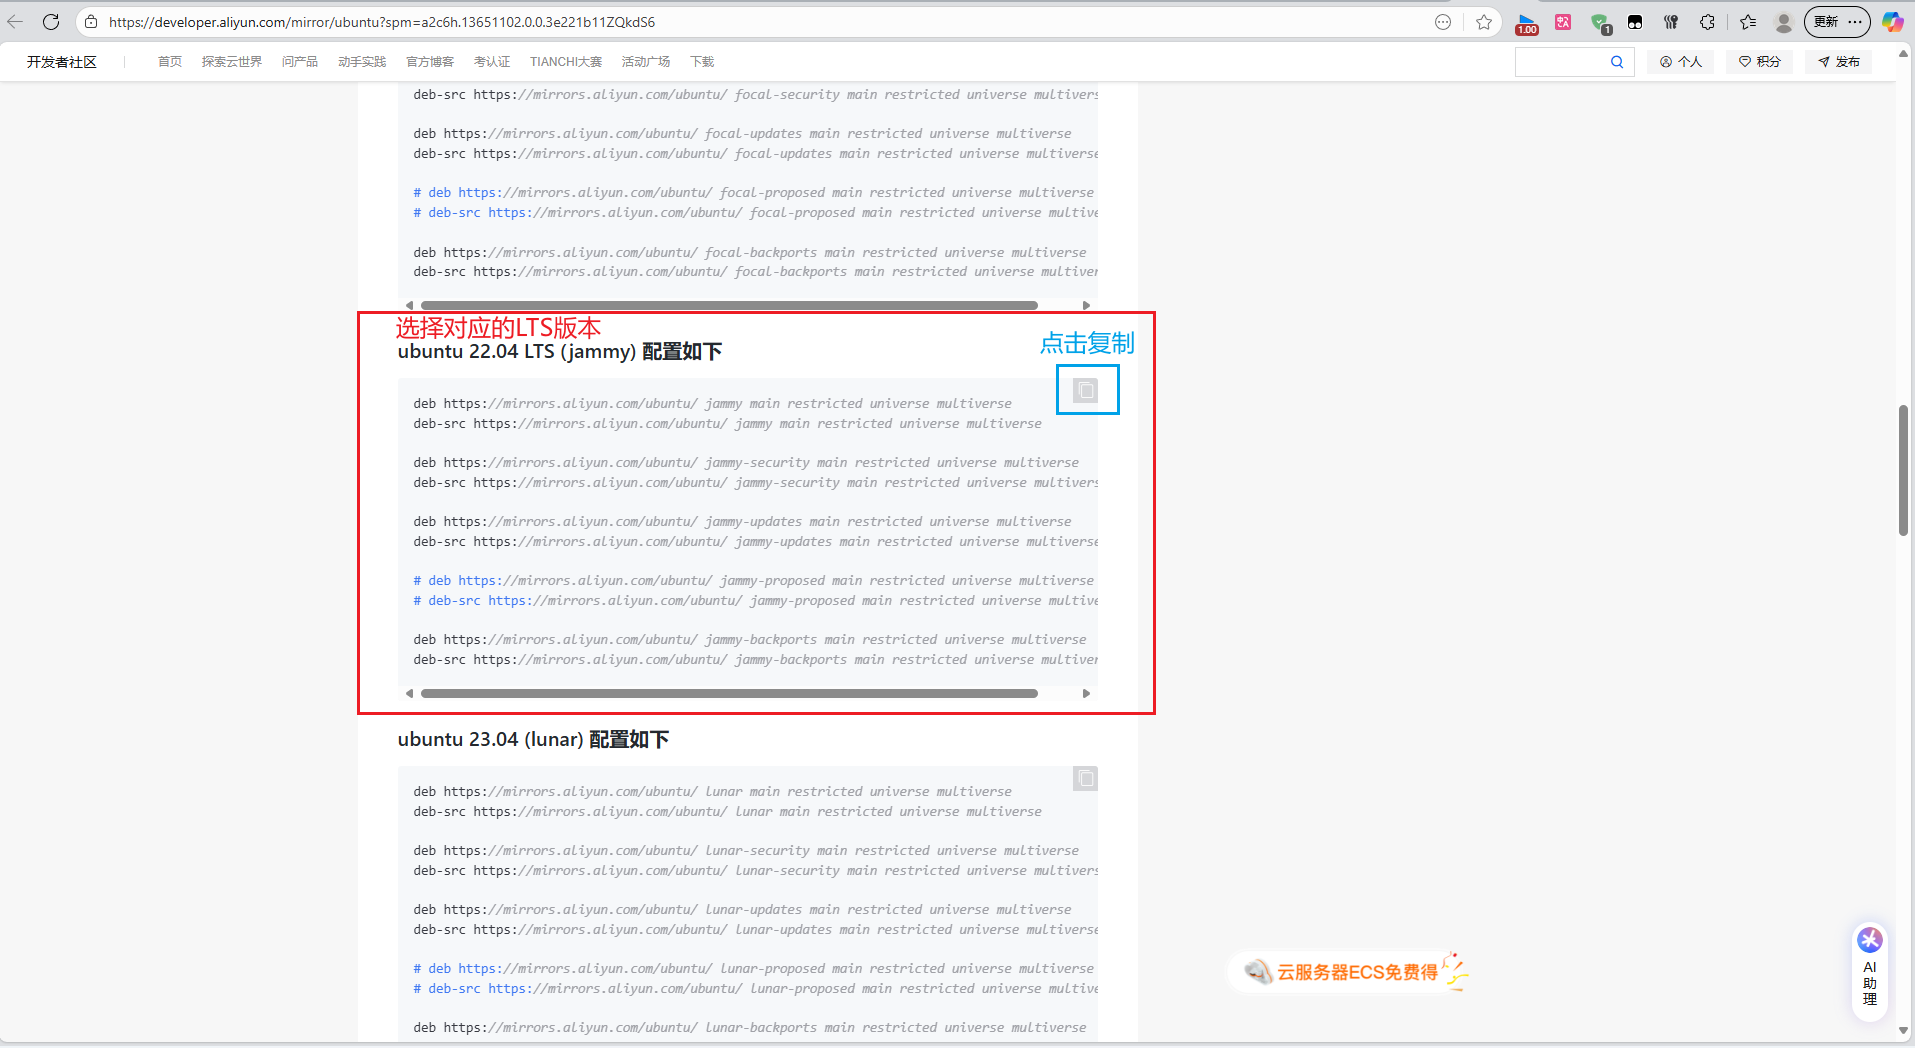Click left arrow of focal code block scrollbar
This screenshot has width=1915, height=1048.
click(x=409, y=305)
